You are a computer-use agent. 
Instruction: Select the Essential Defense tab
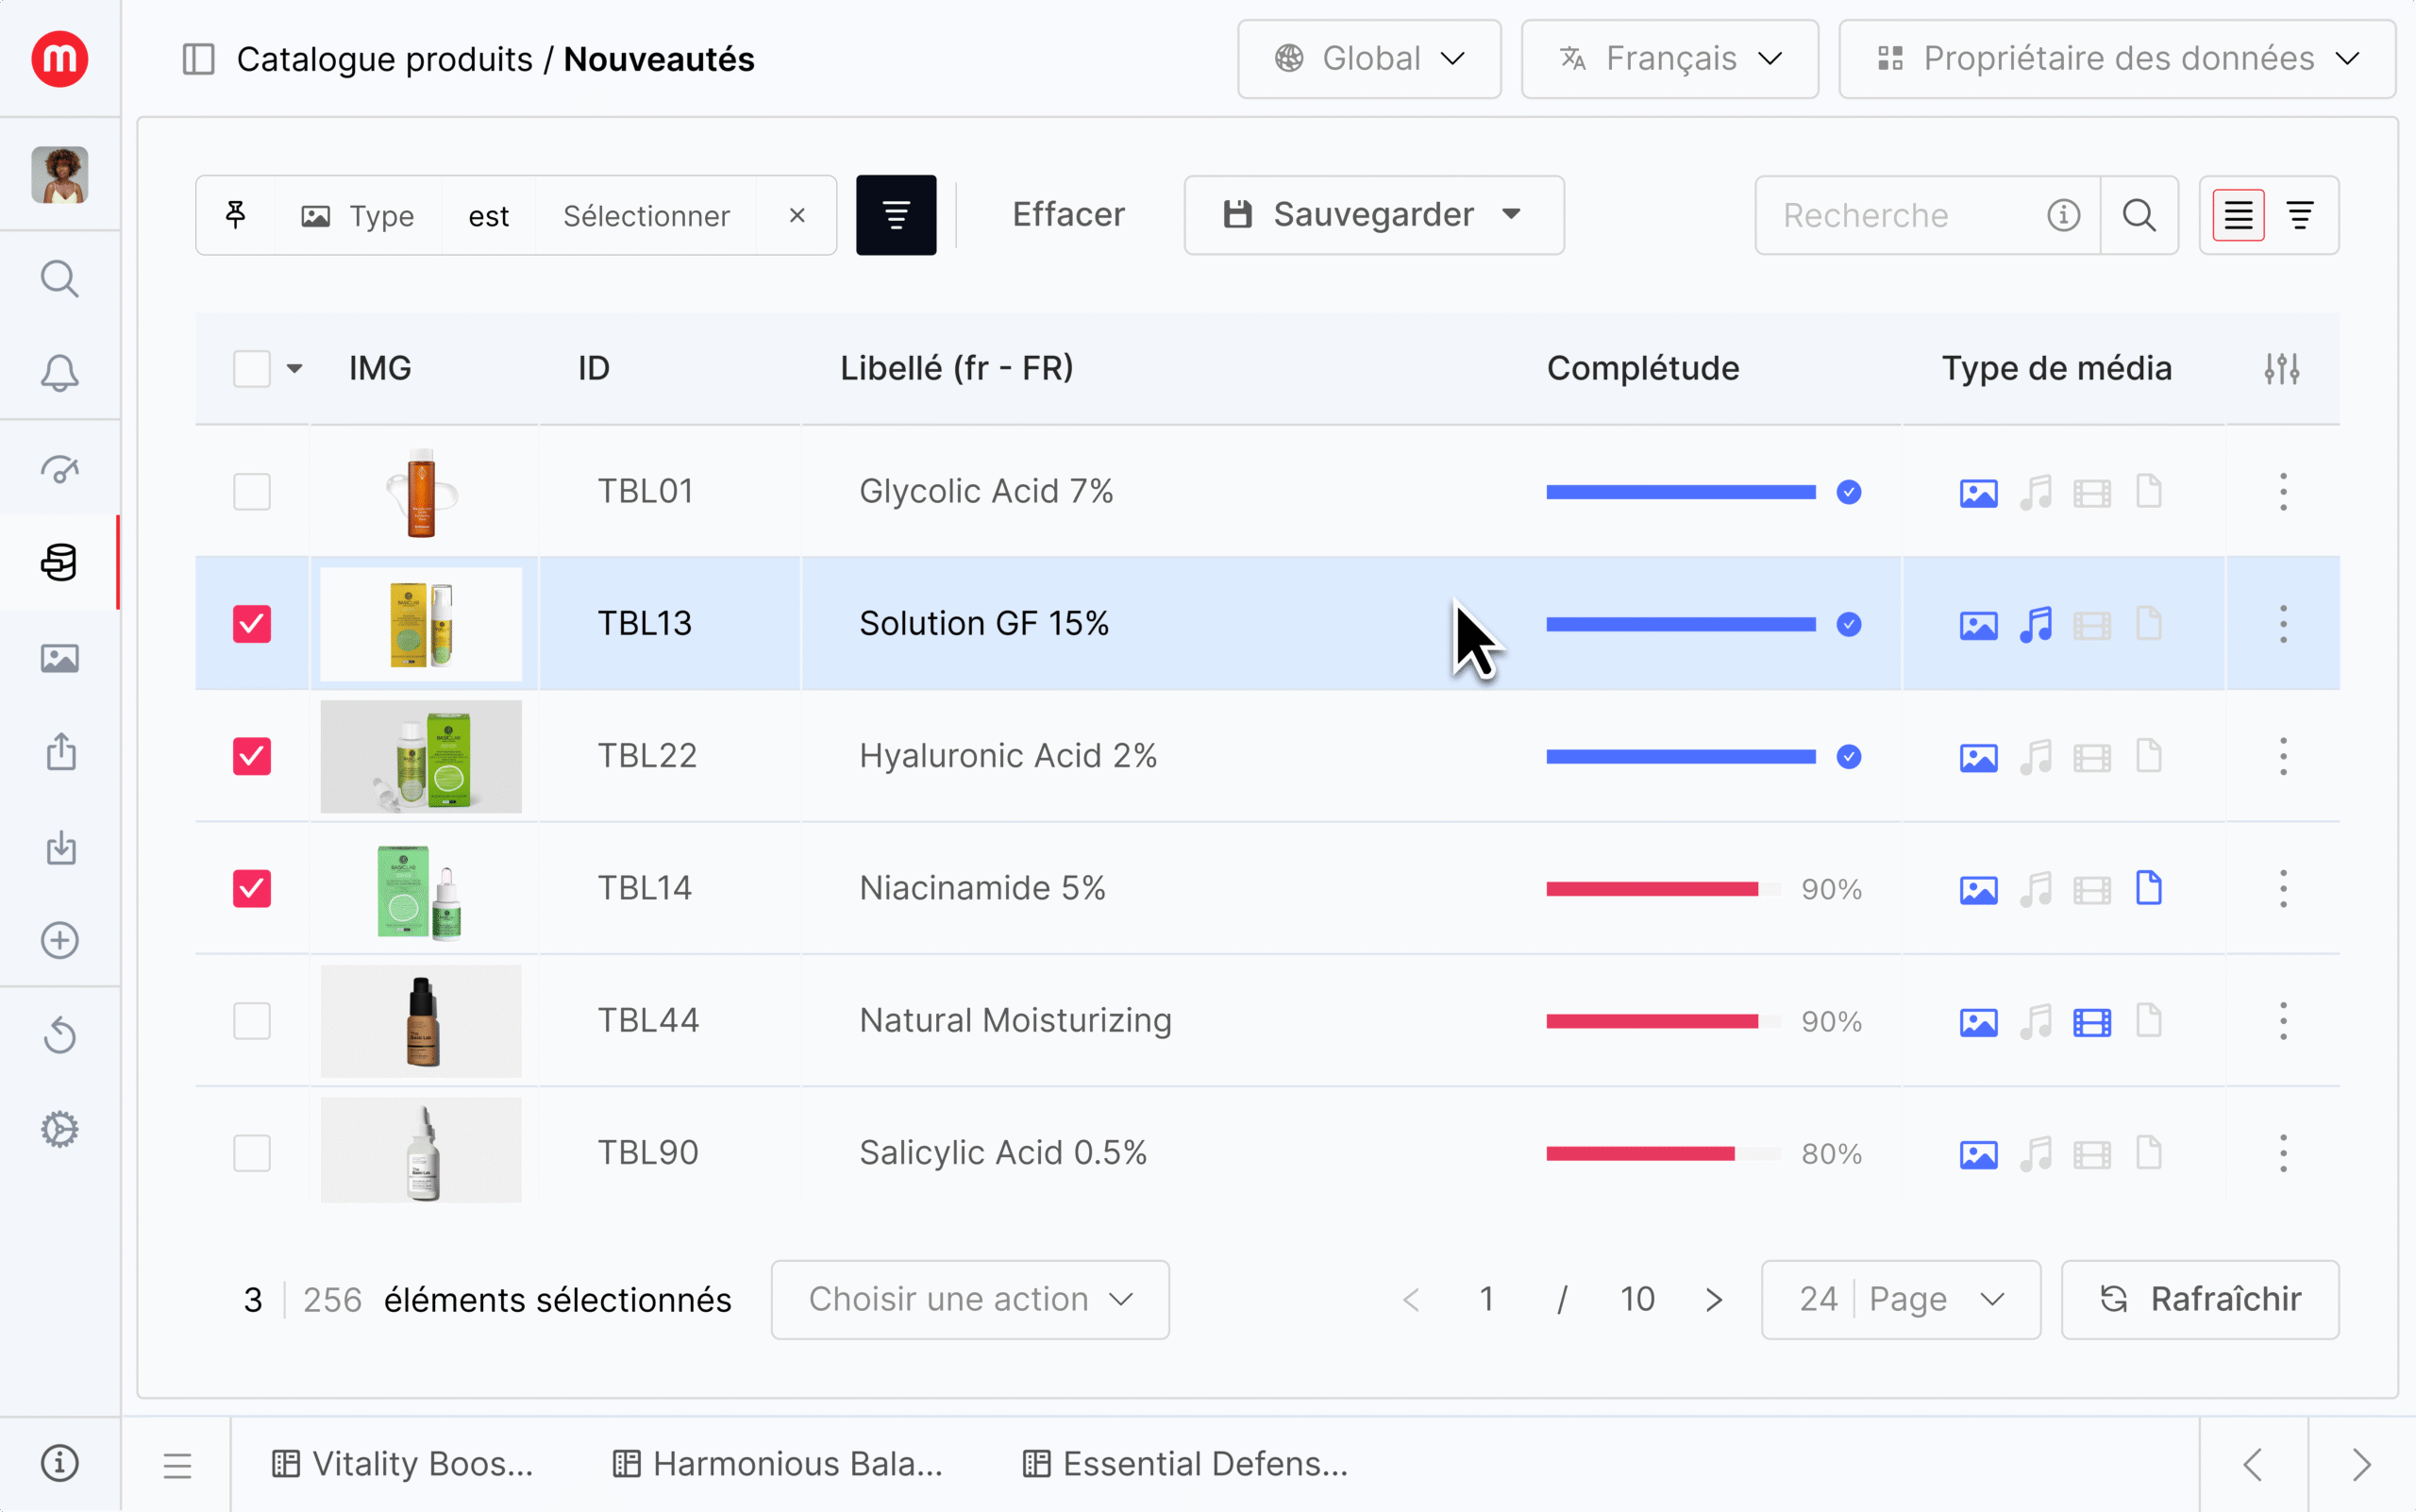point(1184,1463)
